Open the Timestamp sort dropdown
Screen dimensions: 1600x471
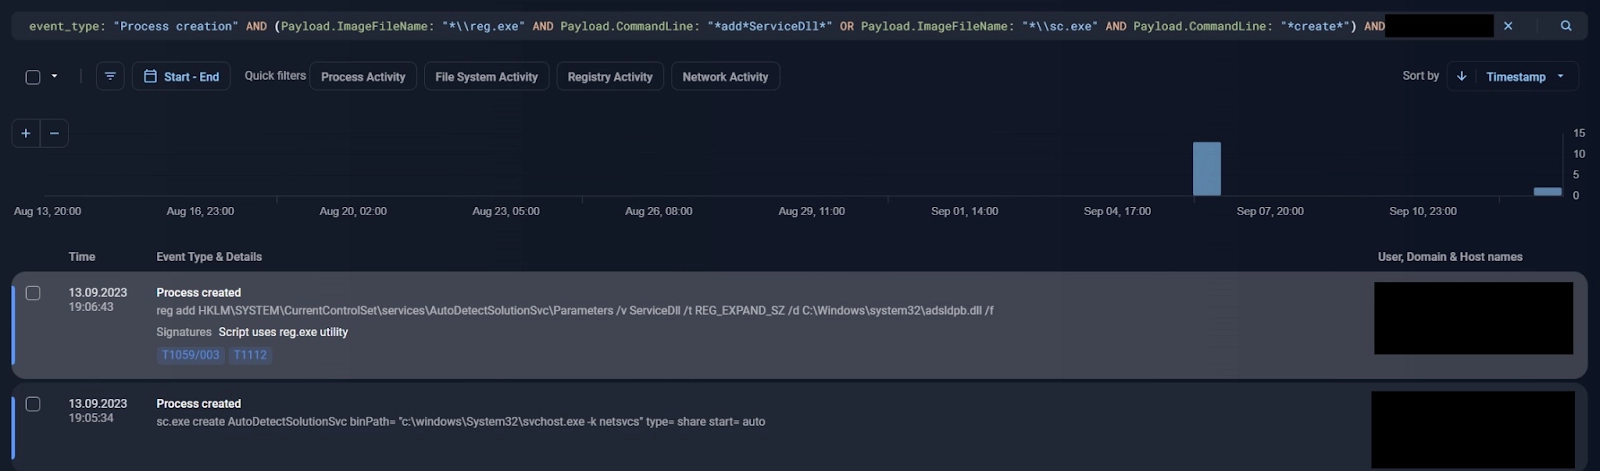coord(1525,76)
